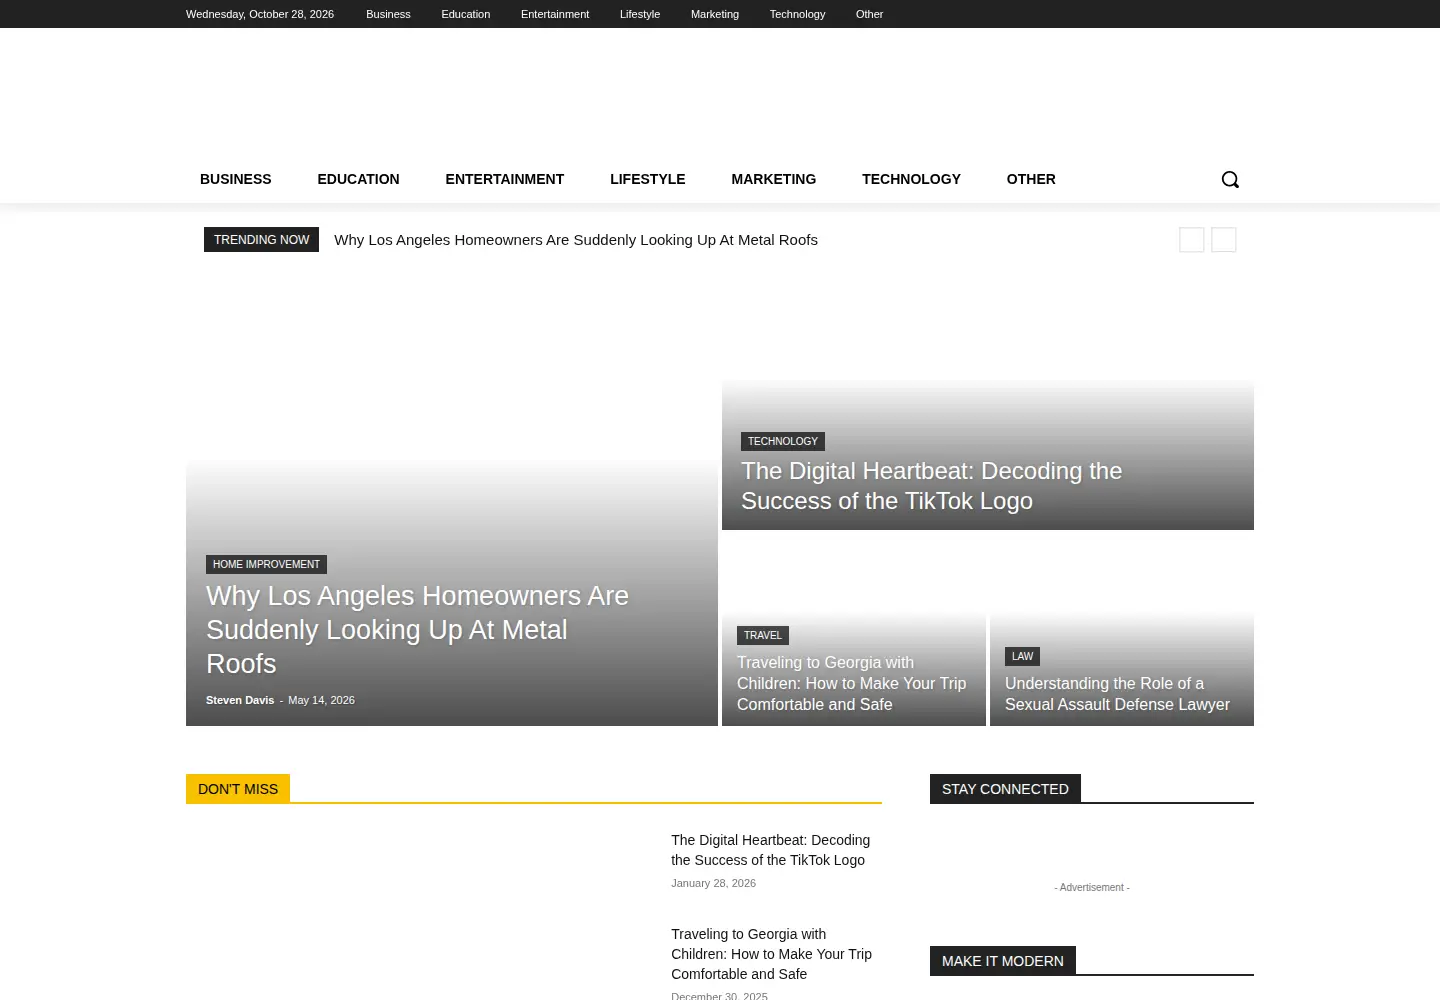Open the featured Georgia travel headline with TRAVEL tag
The image size is (1440, 1000).
point(852,683)
